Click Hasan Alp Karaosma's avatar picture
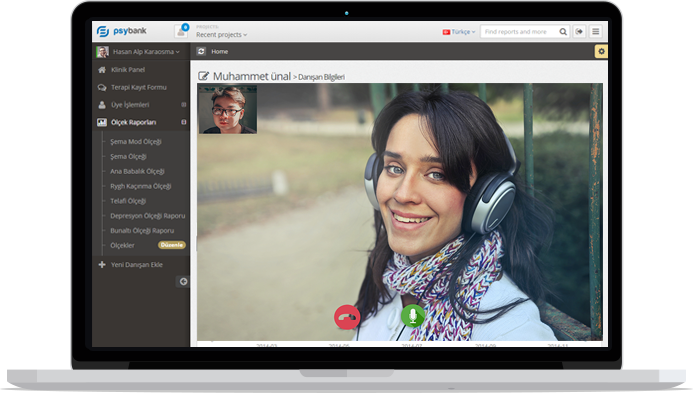 click(102, 52)
